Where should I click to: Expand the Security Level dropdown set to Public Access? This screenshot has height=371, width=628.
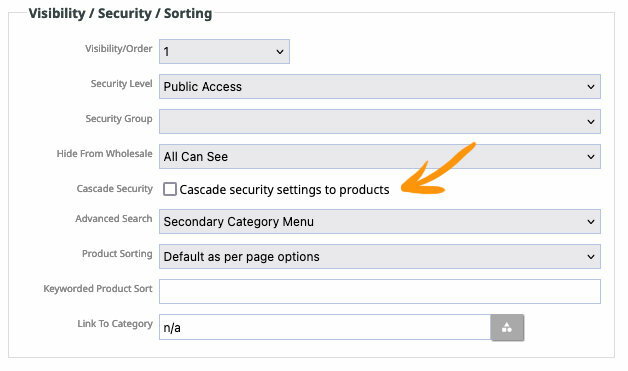380,87
